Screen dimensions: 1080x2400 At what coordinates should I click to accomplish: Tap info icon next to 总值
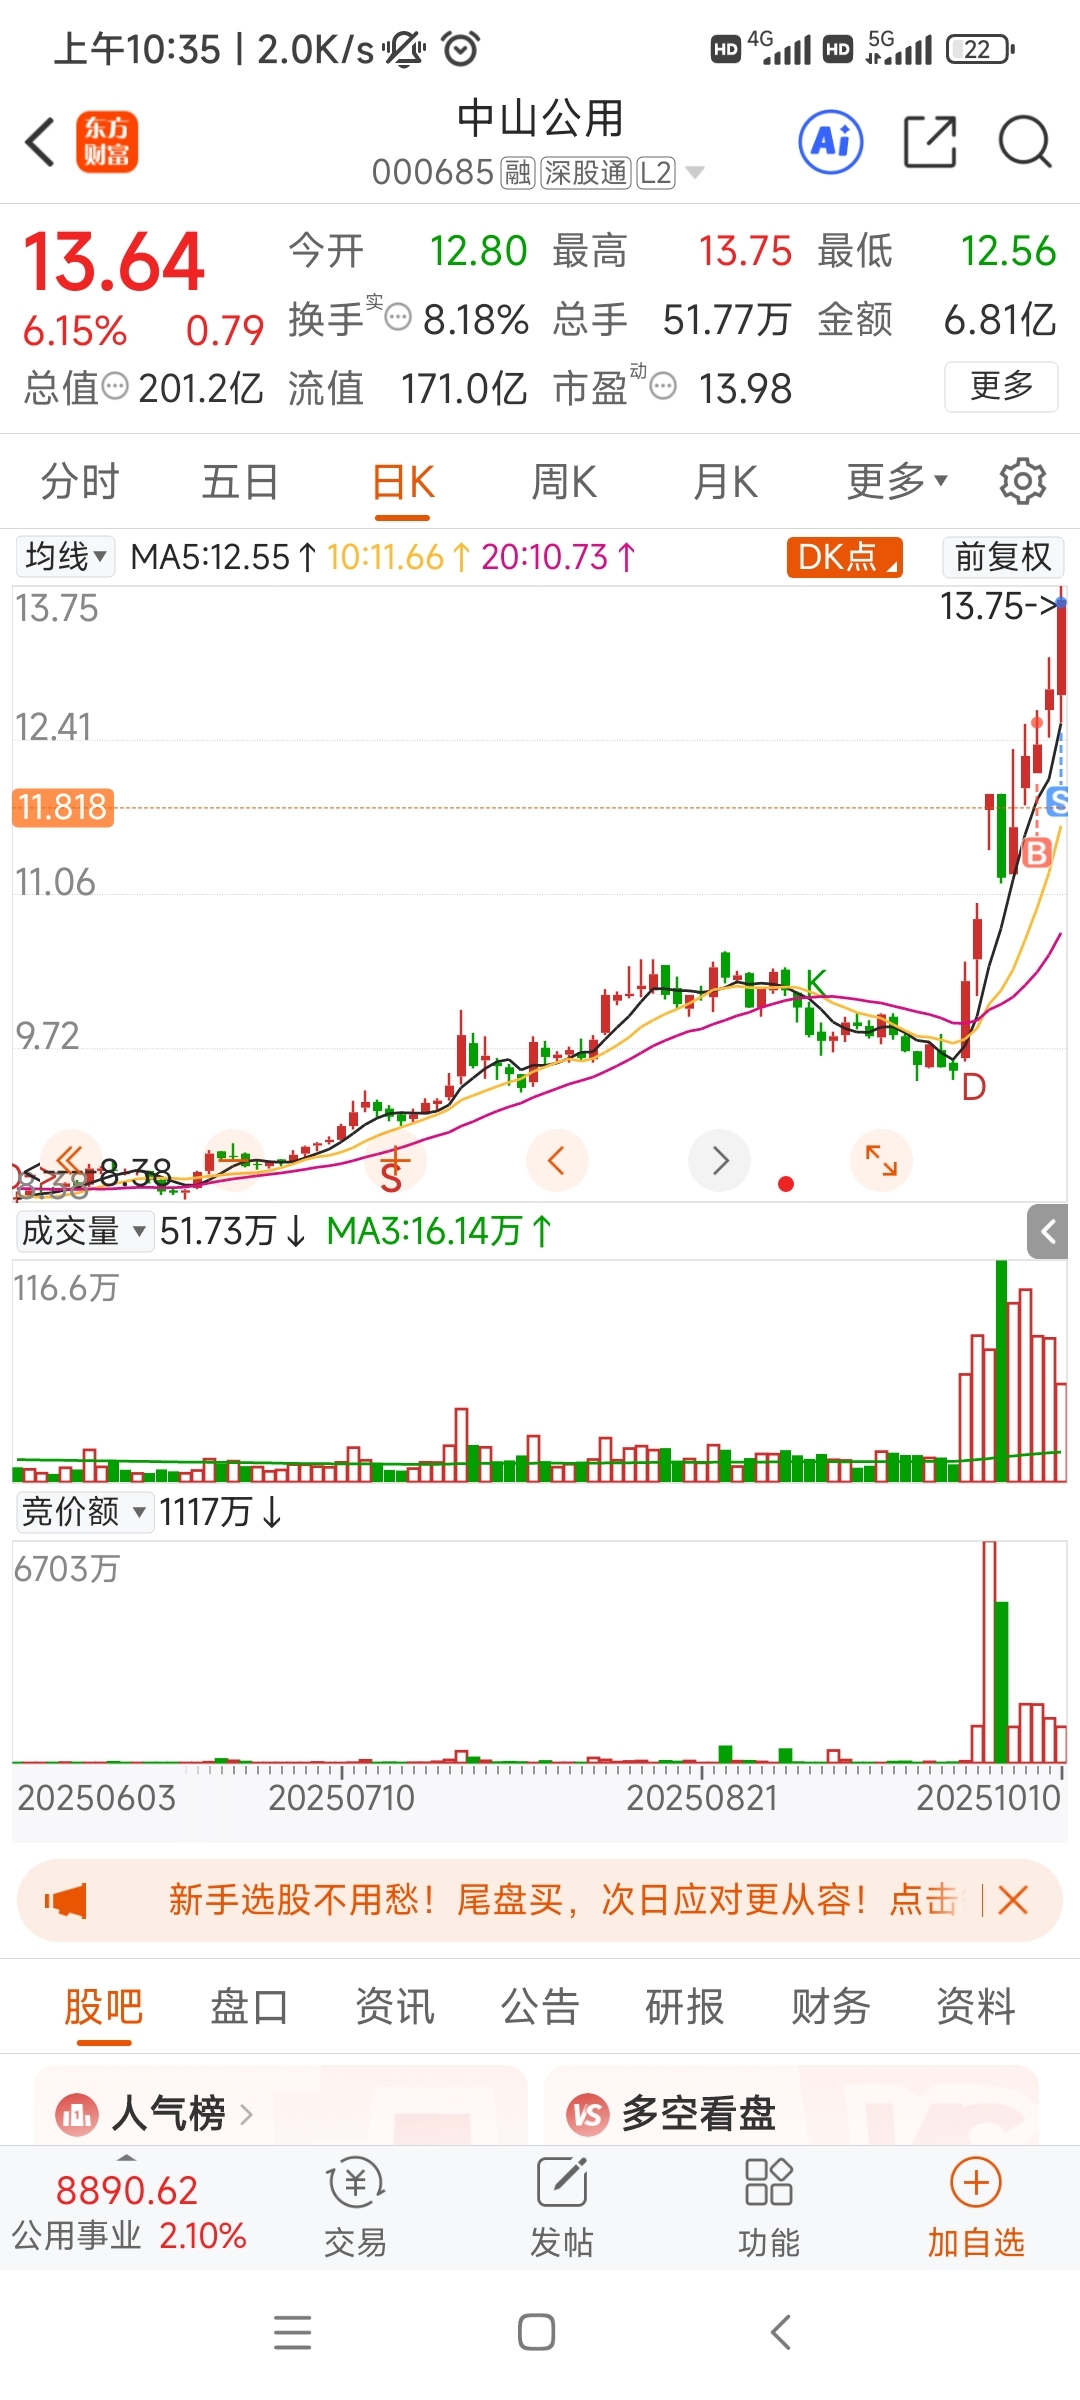[115, 386]
